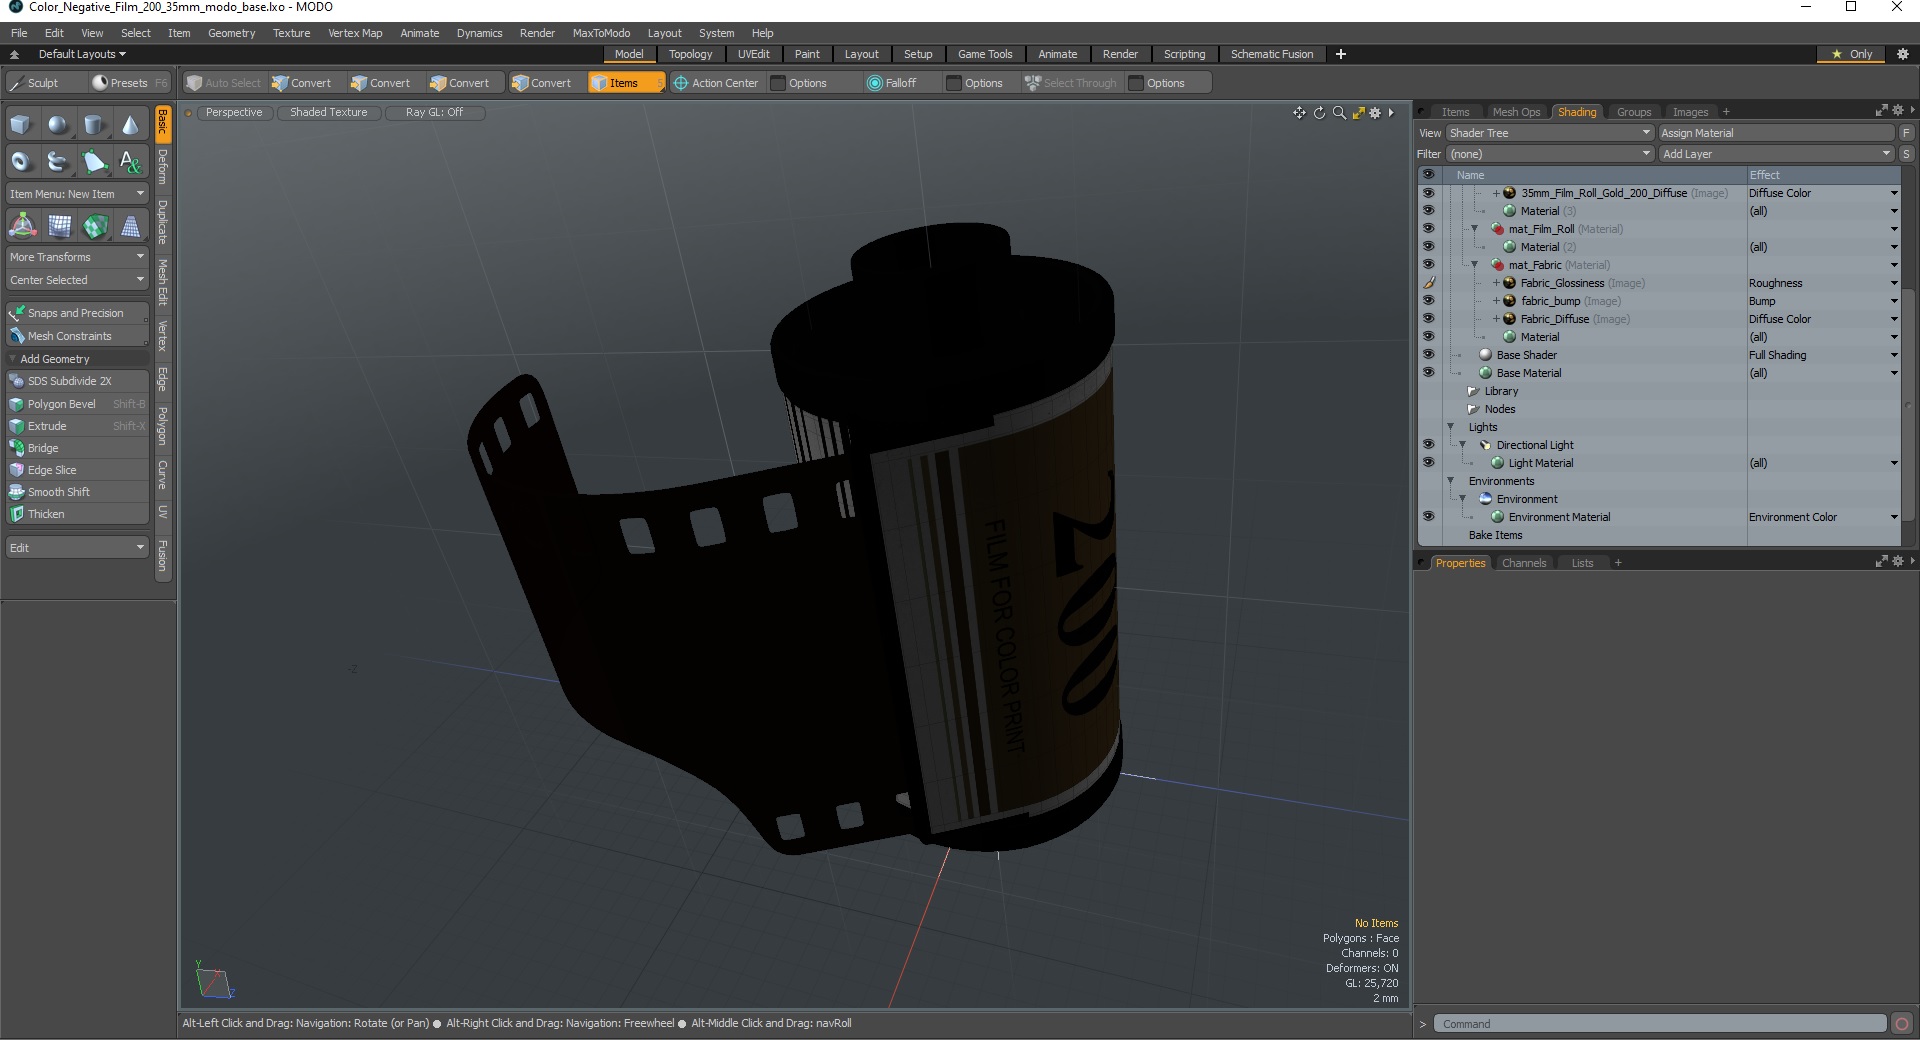
Task: Toggle Base Shader visibility
Action: [x=1428, y=355]
